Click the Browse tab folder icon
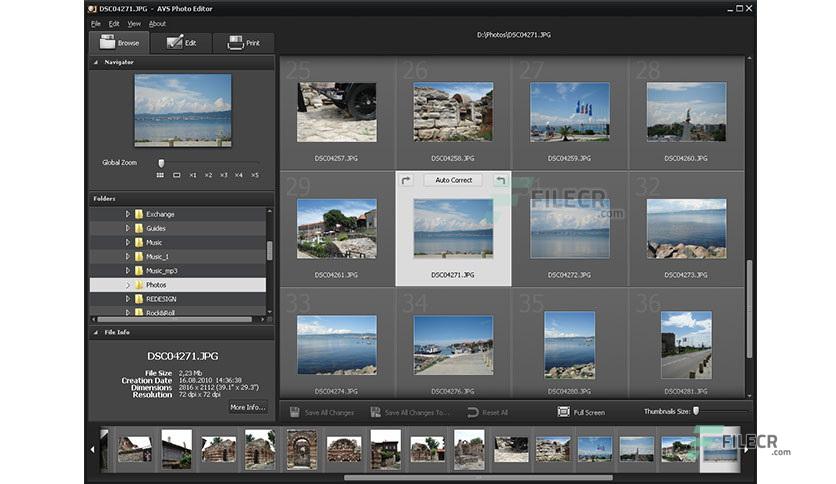The image size is (836, 484). 107,42
